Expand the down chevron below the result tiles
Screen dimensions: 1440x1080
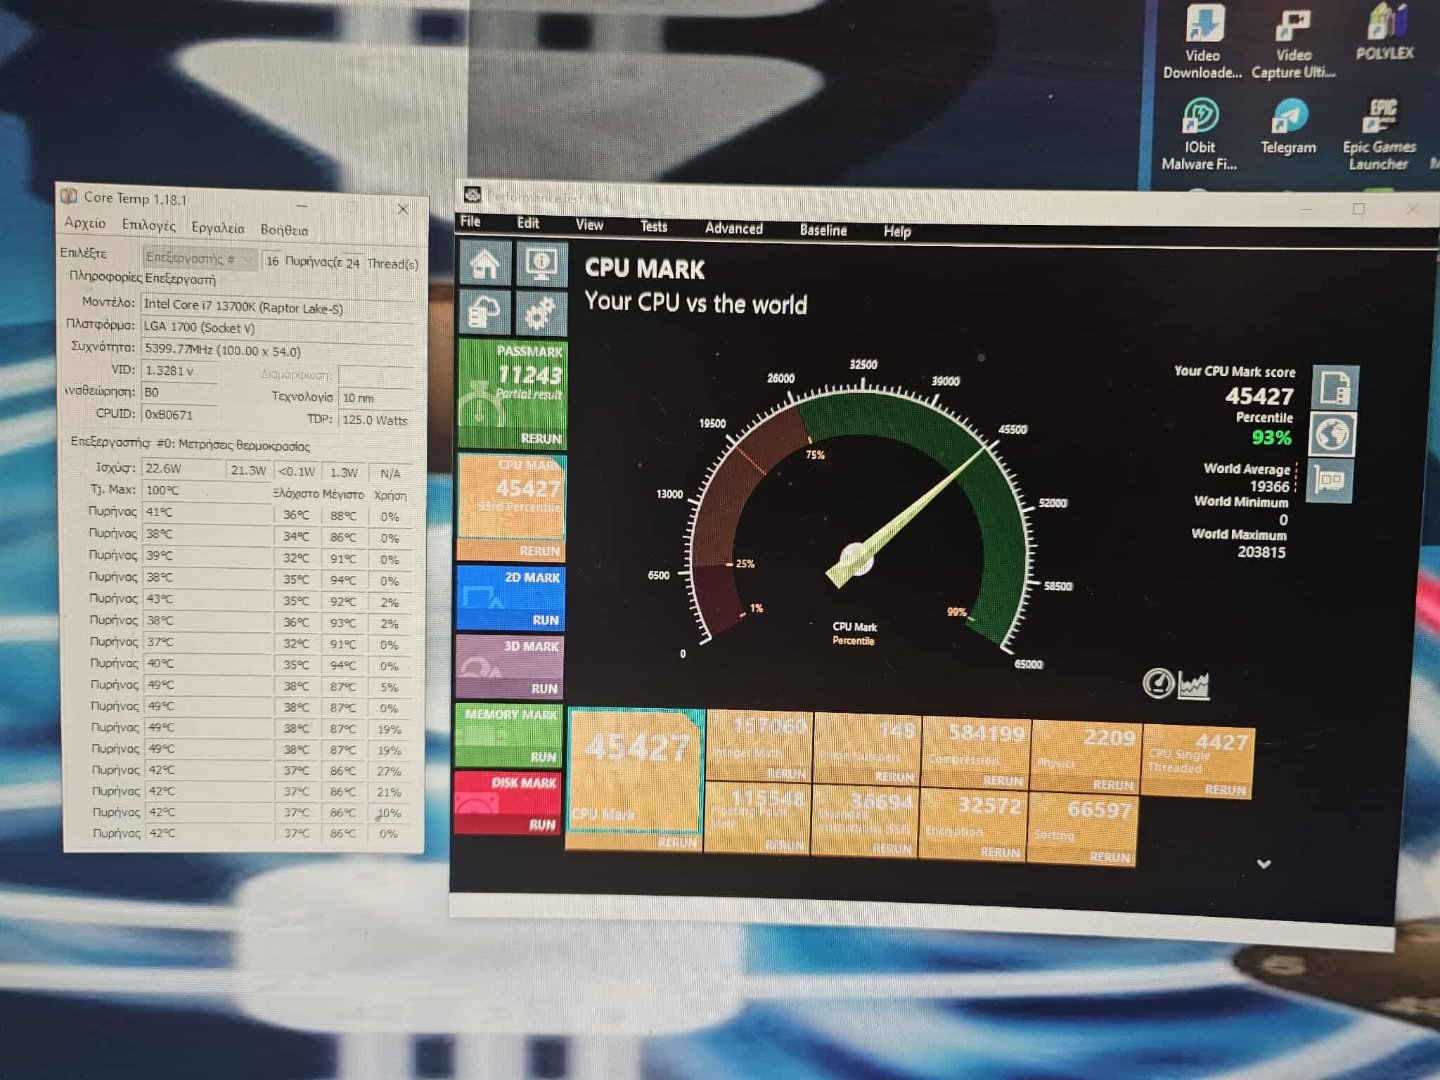pyautogui.click(x=1264, y=864)
